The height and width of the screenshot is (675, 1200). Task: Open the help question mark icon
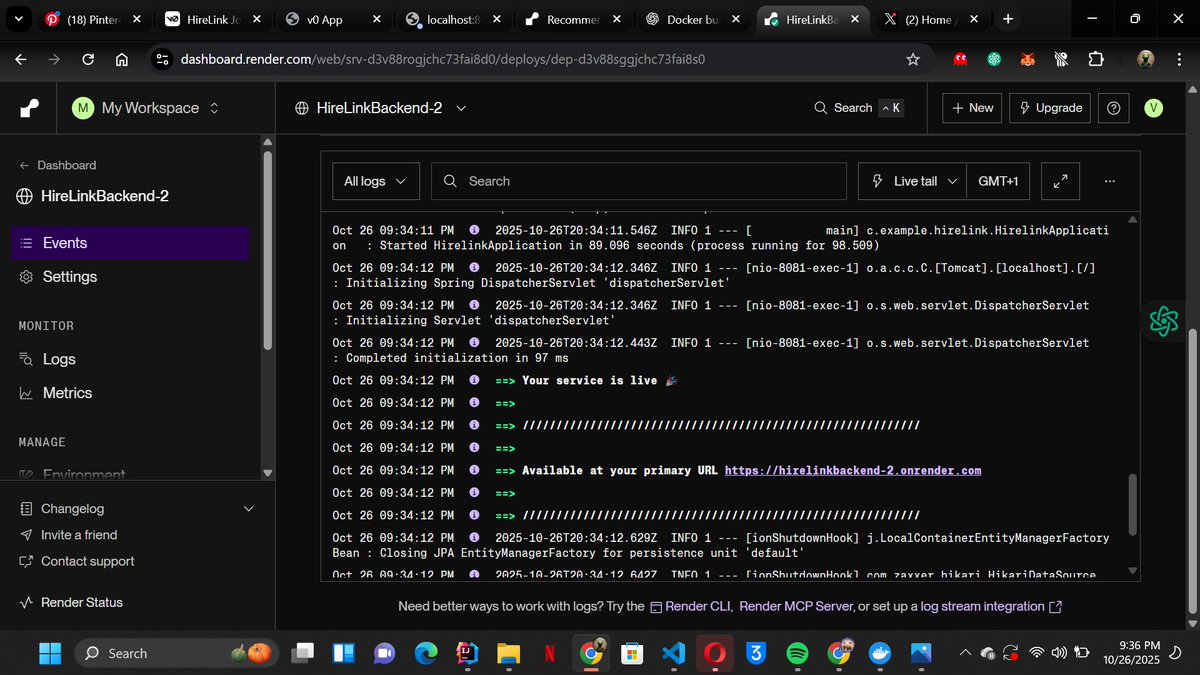[1113, 108]
